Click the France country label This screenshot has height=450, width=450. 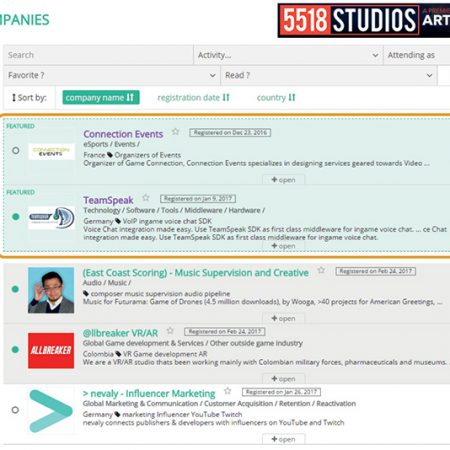[94, 155]
